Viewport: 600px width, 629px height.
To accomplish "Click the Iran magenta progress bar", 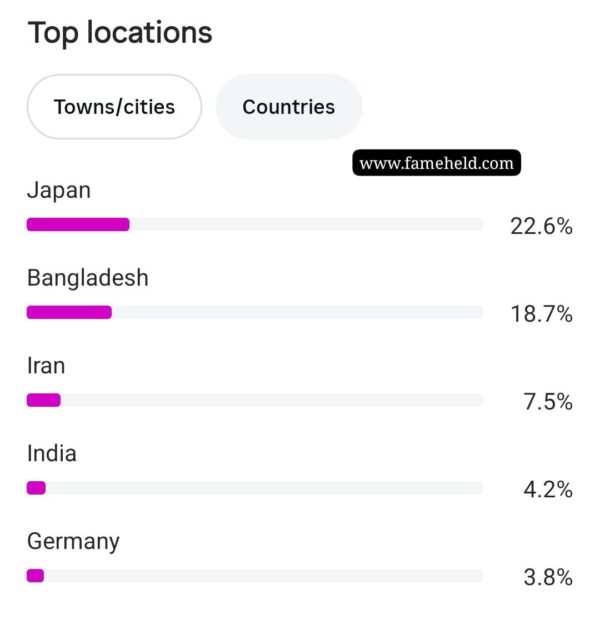I will 44,400.
